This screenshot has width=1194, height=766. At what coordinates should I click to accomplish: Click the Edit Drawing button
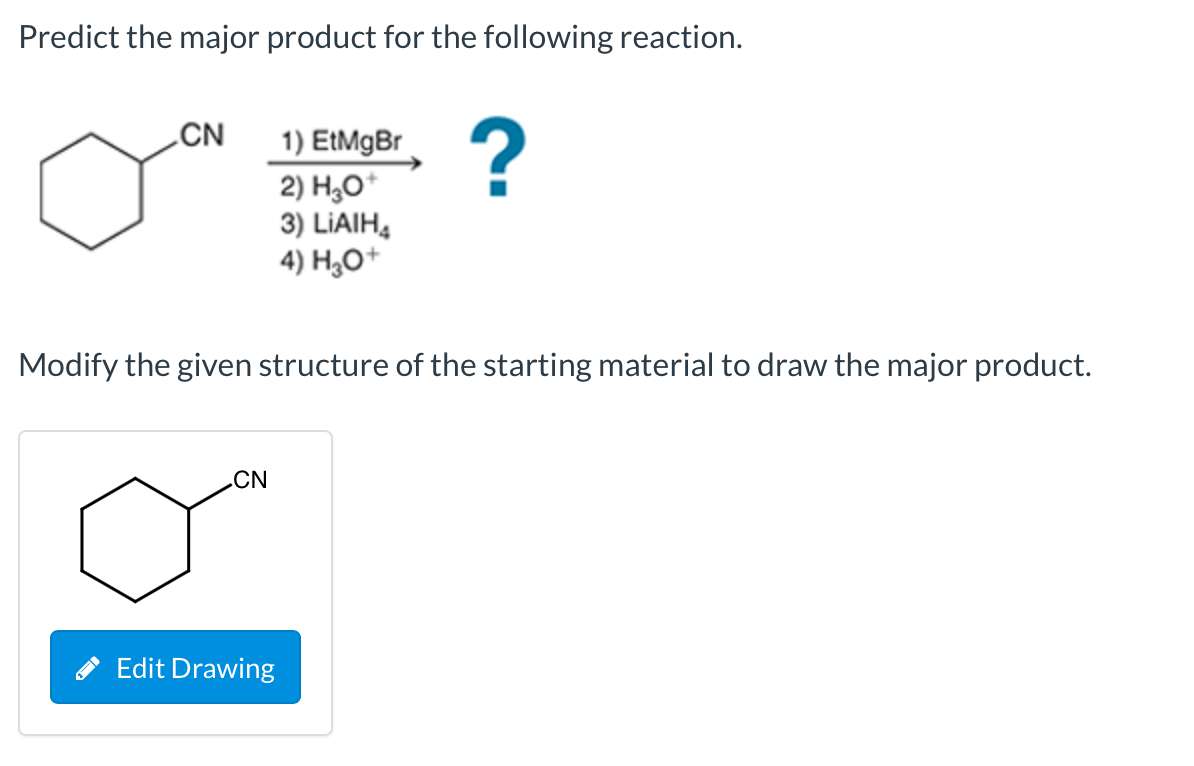click(175, 667)
